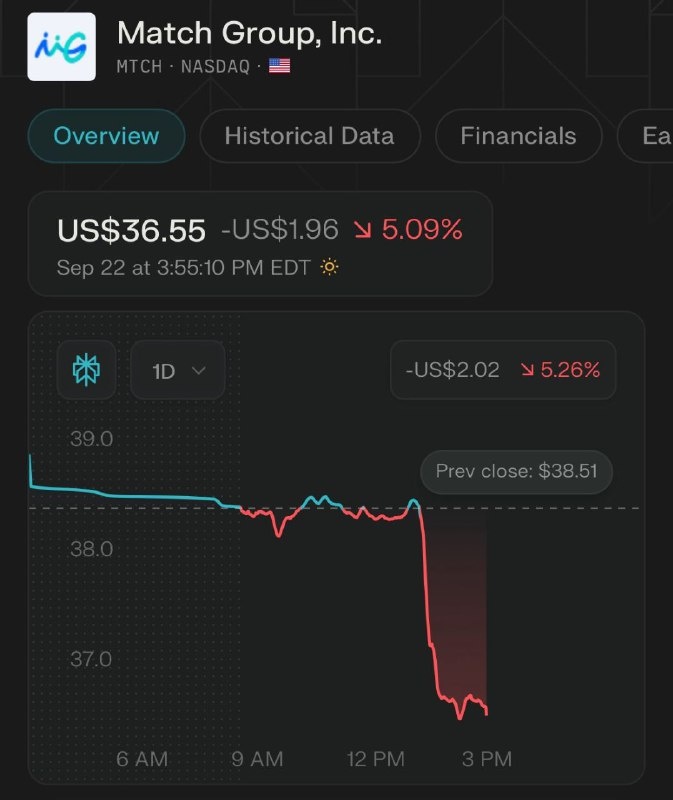Viewport: 673px width, 800px height.
Task: Open the Financials tab
Action: pos(518,136)
